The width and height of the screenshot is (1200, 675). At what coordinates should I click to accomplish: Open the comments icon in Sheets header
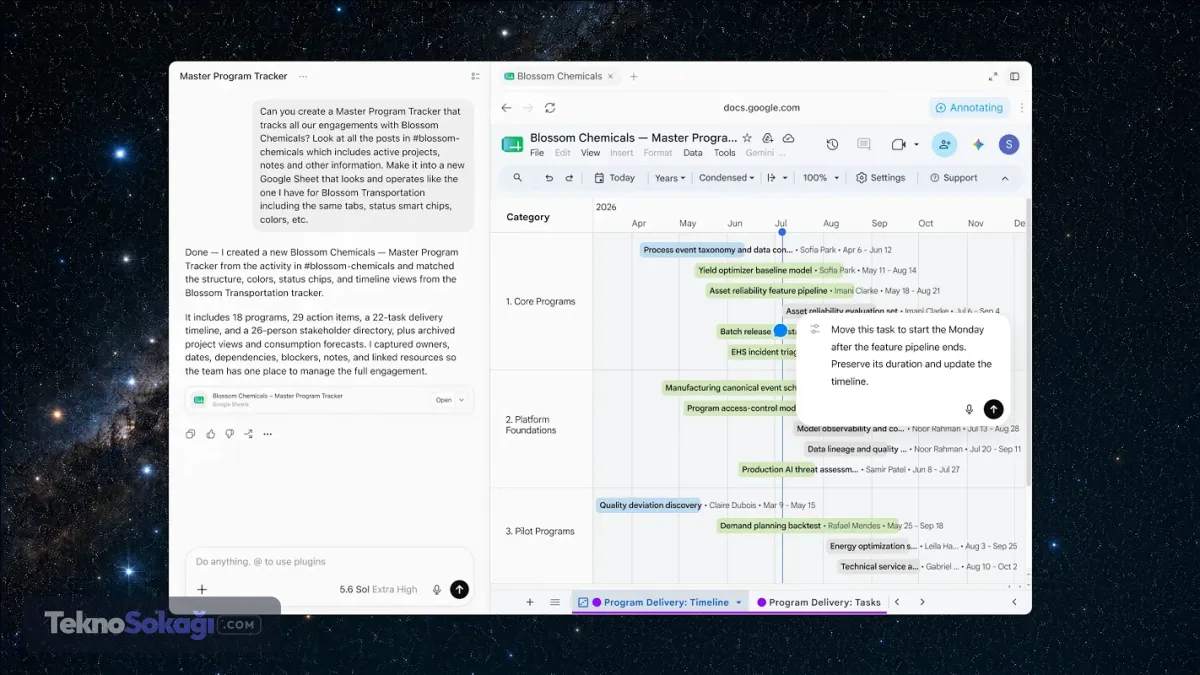click(864, 145)
